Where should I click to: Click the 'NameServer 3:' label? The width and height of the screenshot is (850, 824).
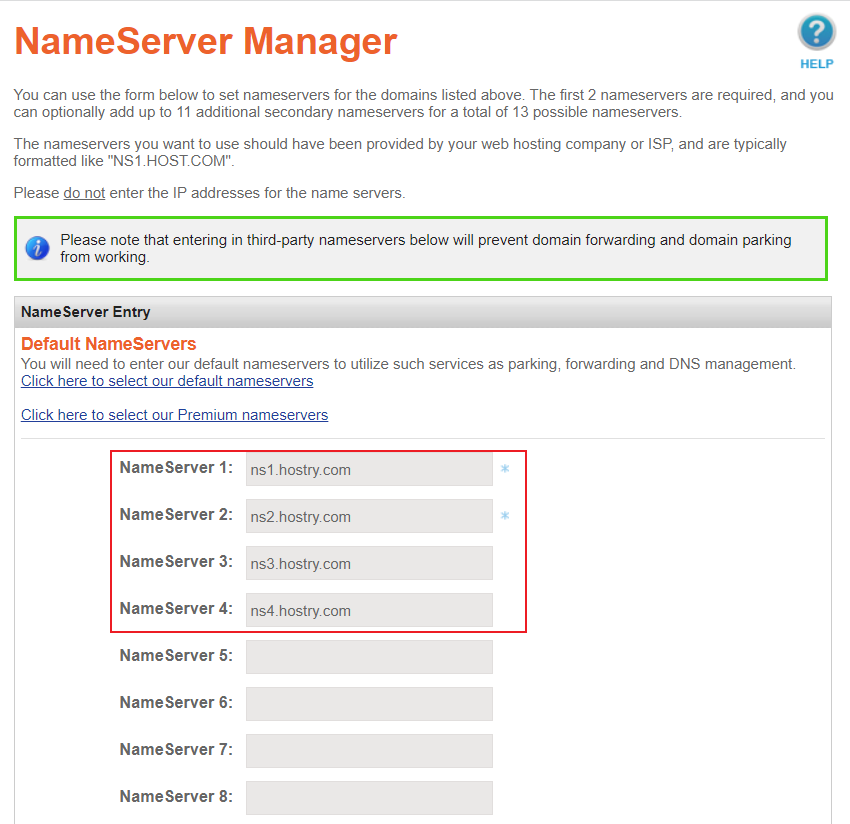[x=176, y=562]
